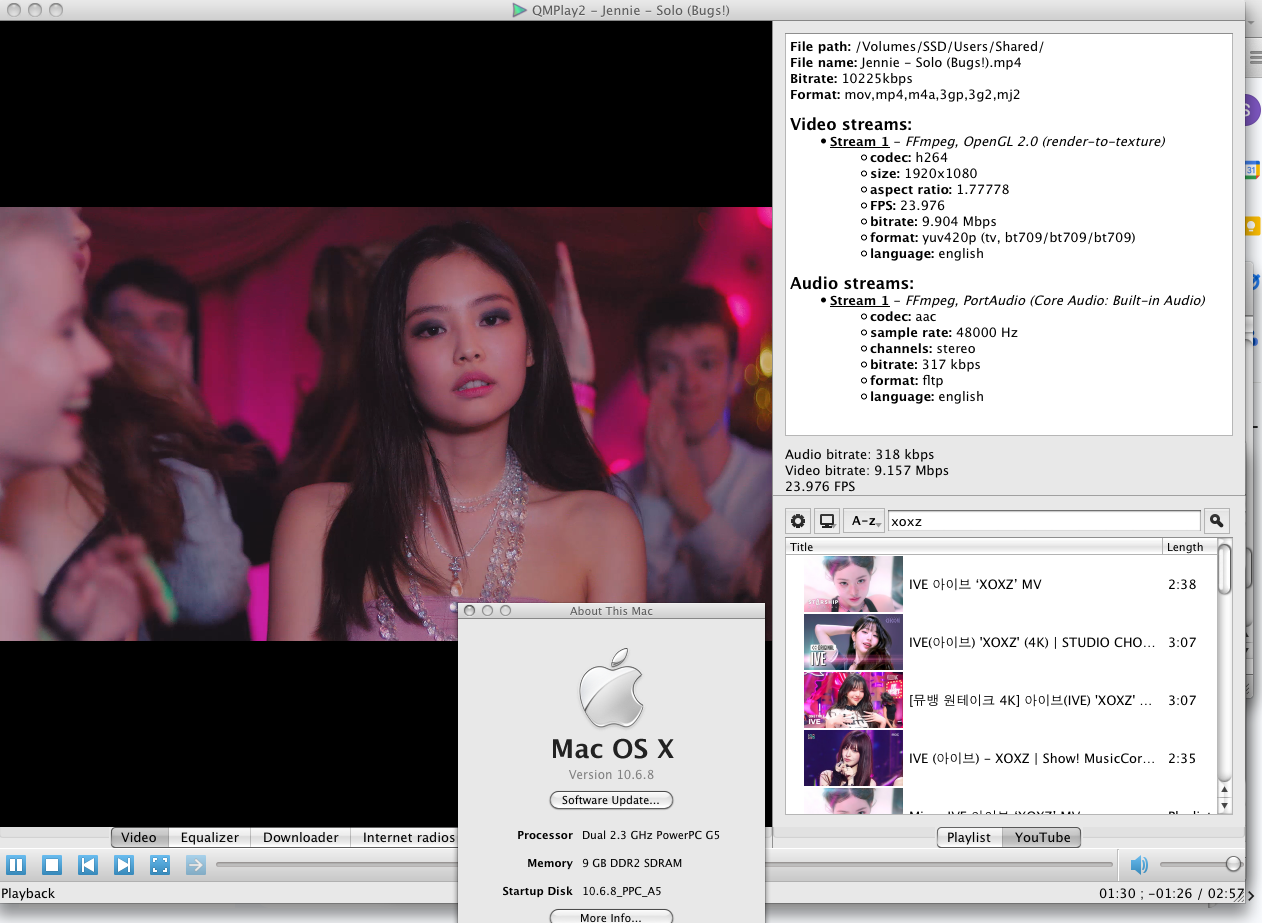1262x923 pixels.
Task: Open the Internet radios tab
Action: click(x=408, y=838)
